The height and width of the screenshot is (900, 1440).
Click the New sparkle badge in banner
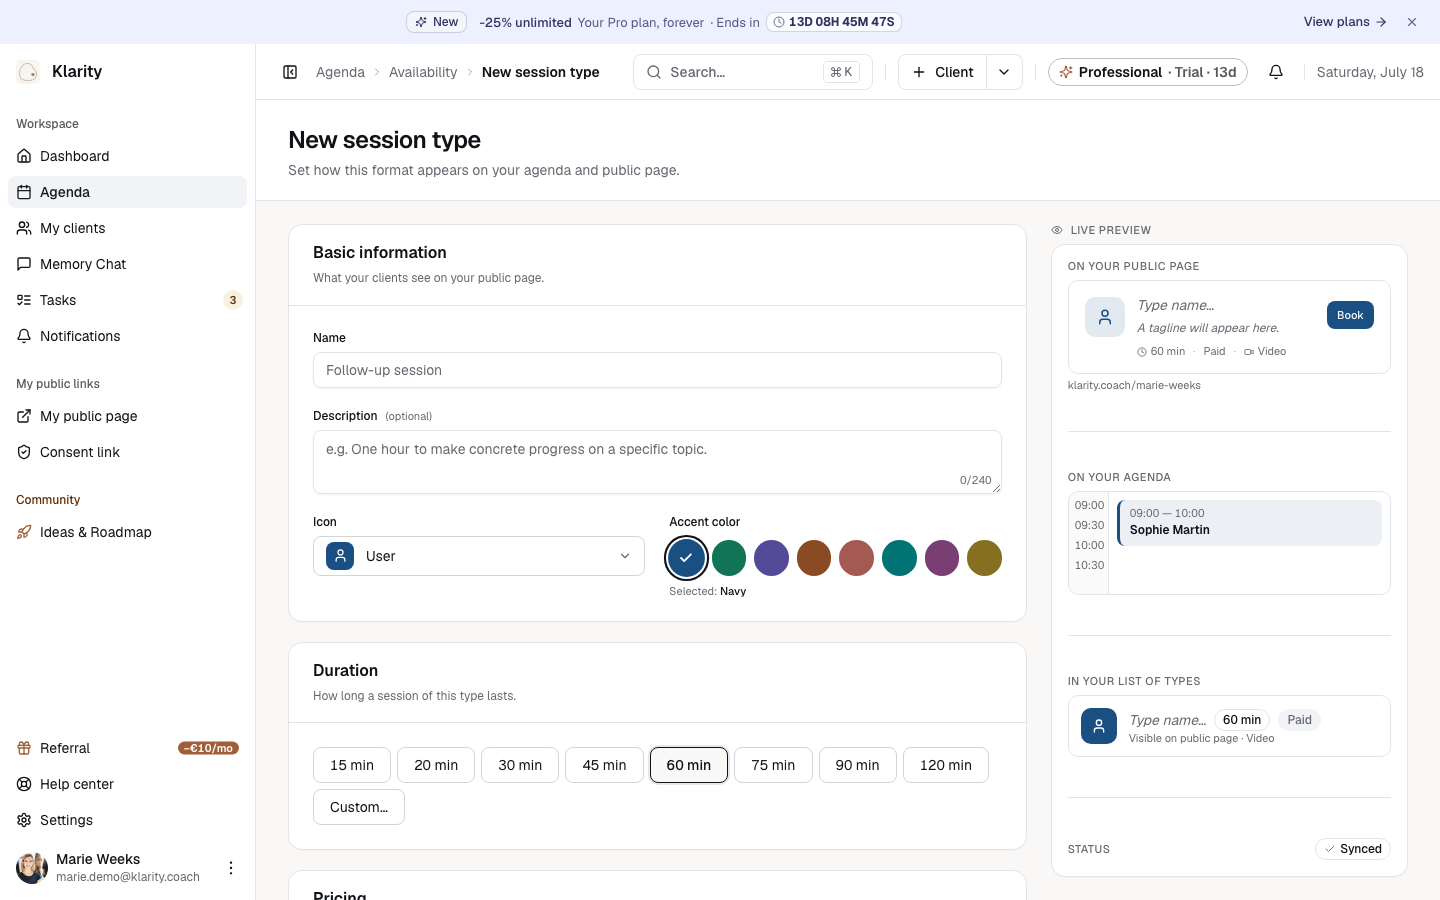pos(436,22)
